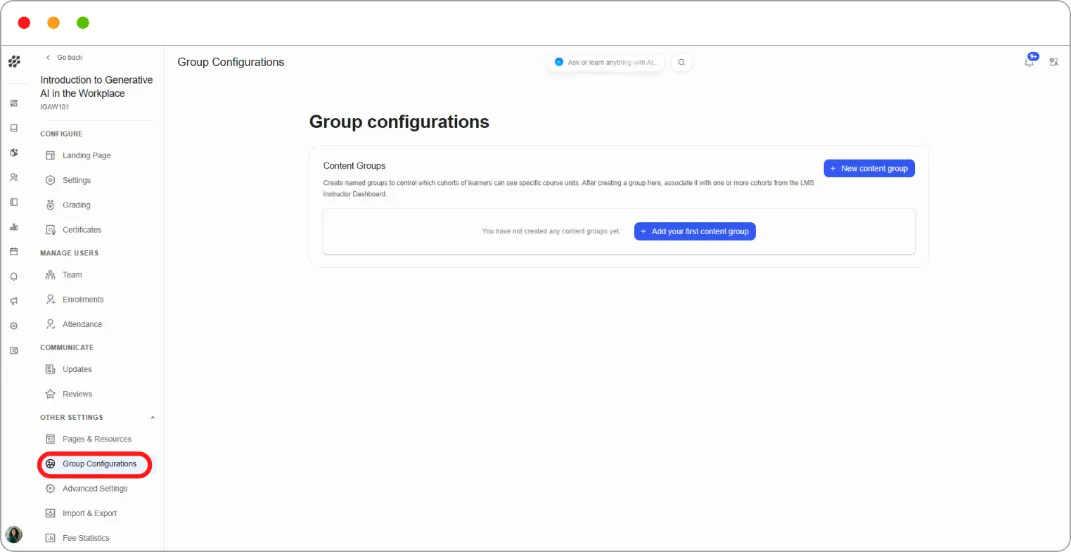This screenshot has width=1071, height=552.
Task: Collapse the Other Settings section
Action: tap(152, 417)
